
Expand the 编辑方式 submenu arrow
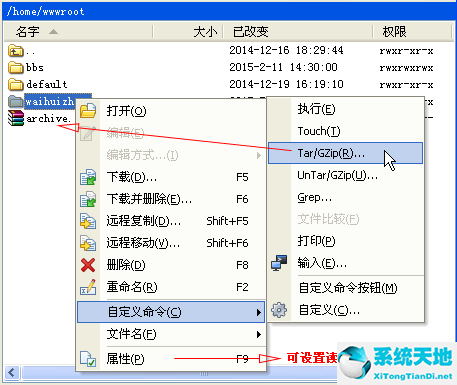click(x=259, y=155)
